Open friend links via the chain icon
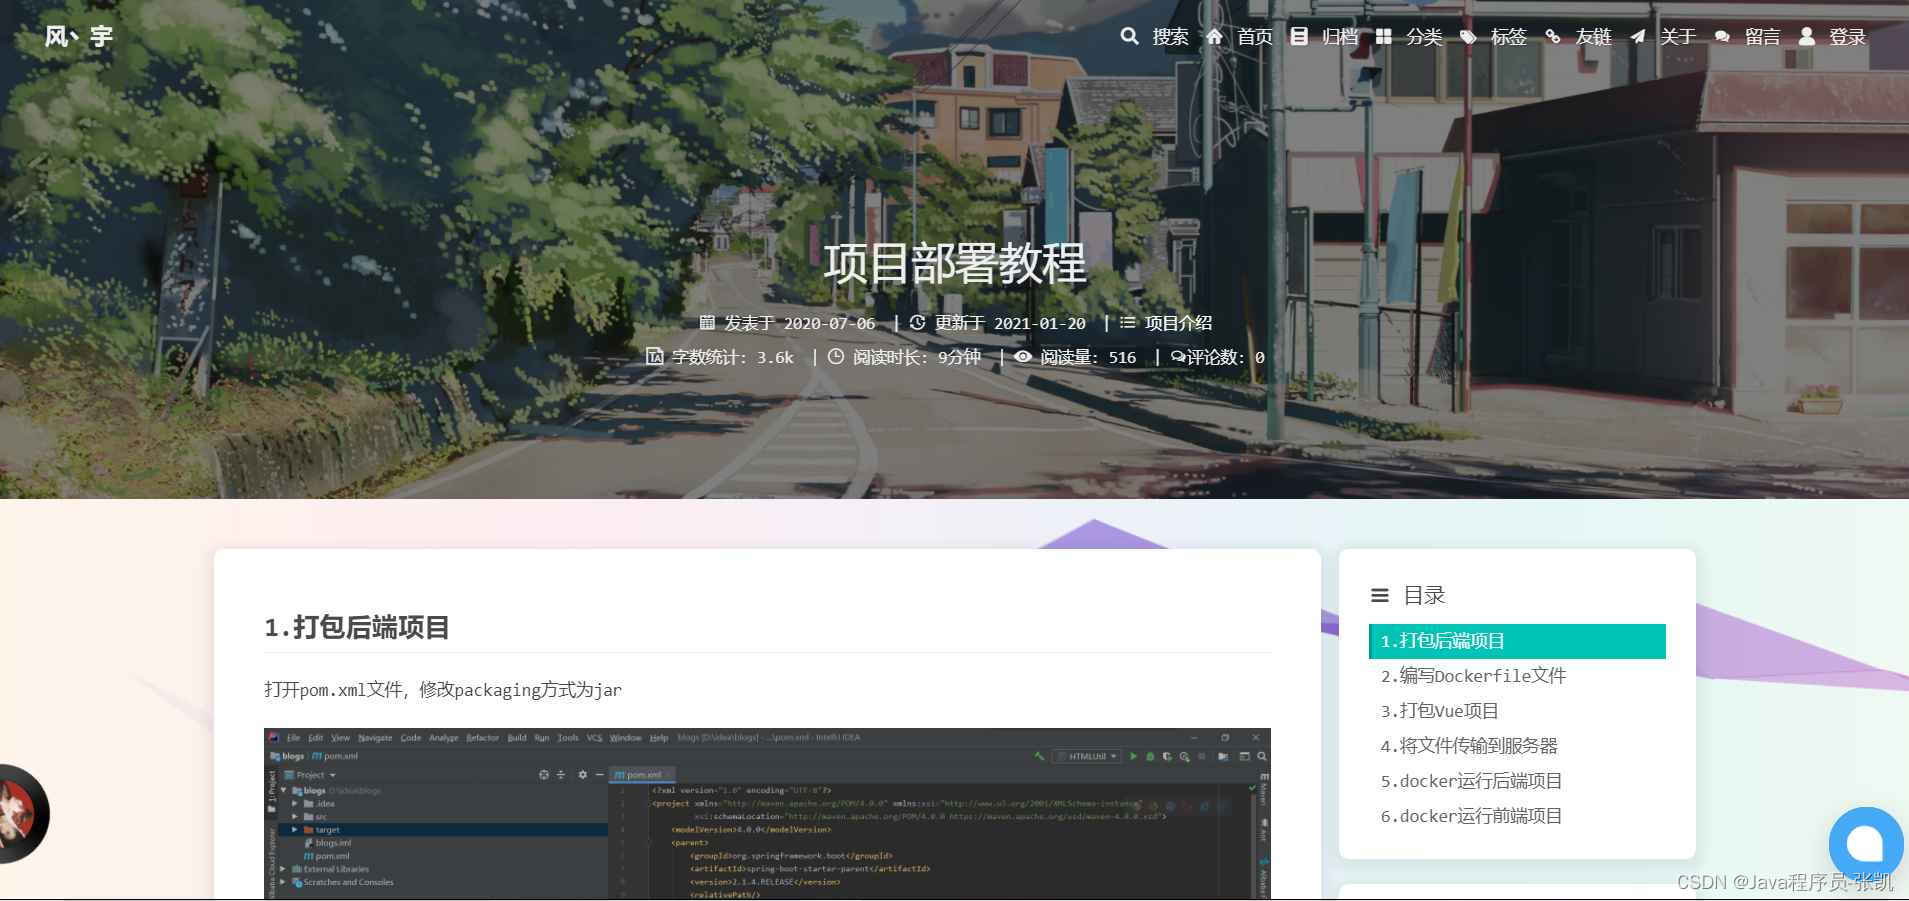The image size is (1909, 901). [x=1554, y=36]
